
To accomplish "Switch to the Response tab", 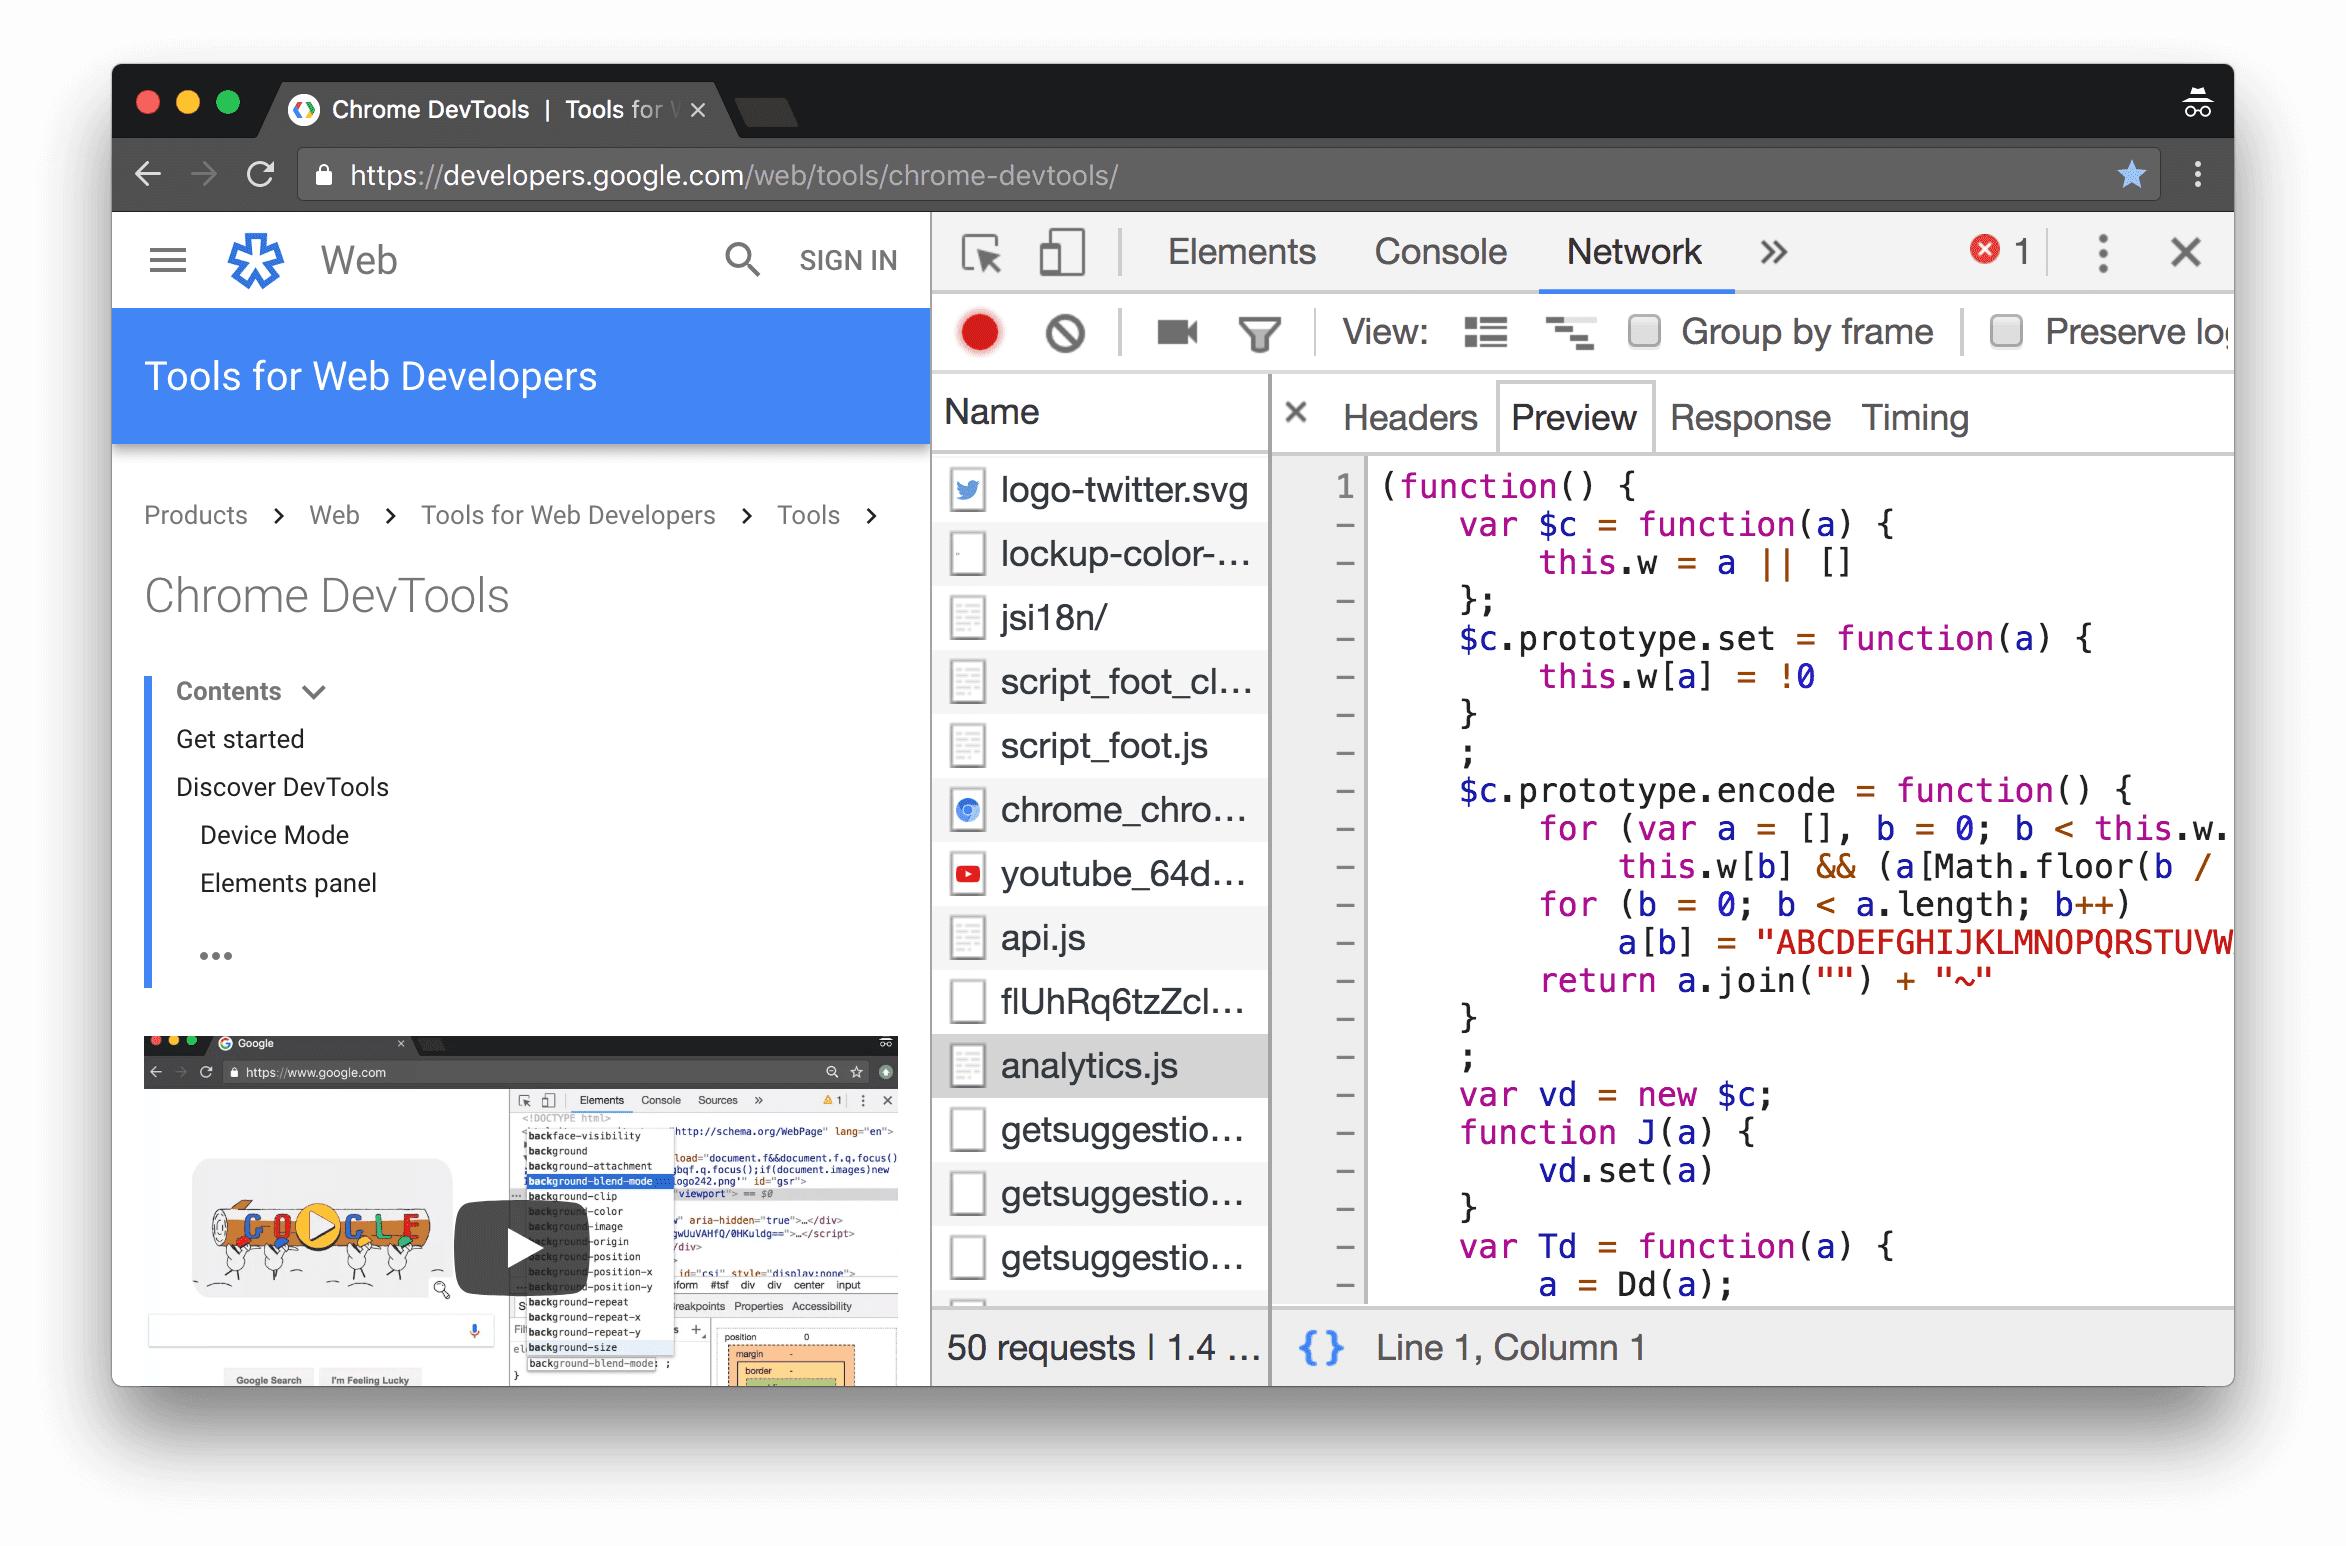I will [x=1746, y=416].
